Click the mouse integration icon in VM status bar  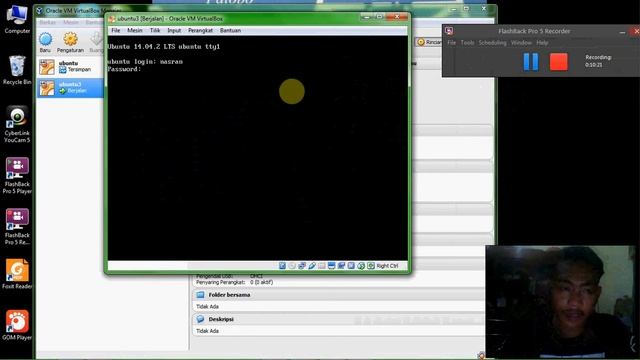[x=361, y=266]
